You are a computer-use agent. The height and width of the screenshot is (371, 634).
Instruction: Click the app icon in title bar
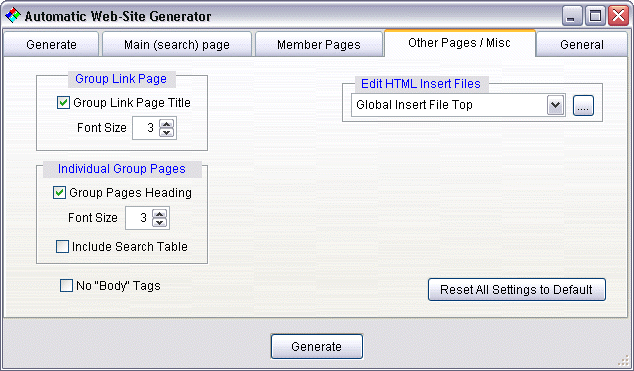coord(13,15)
